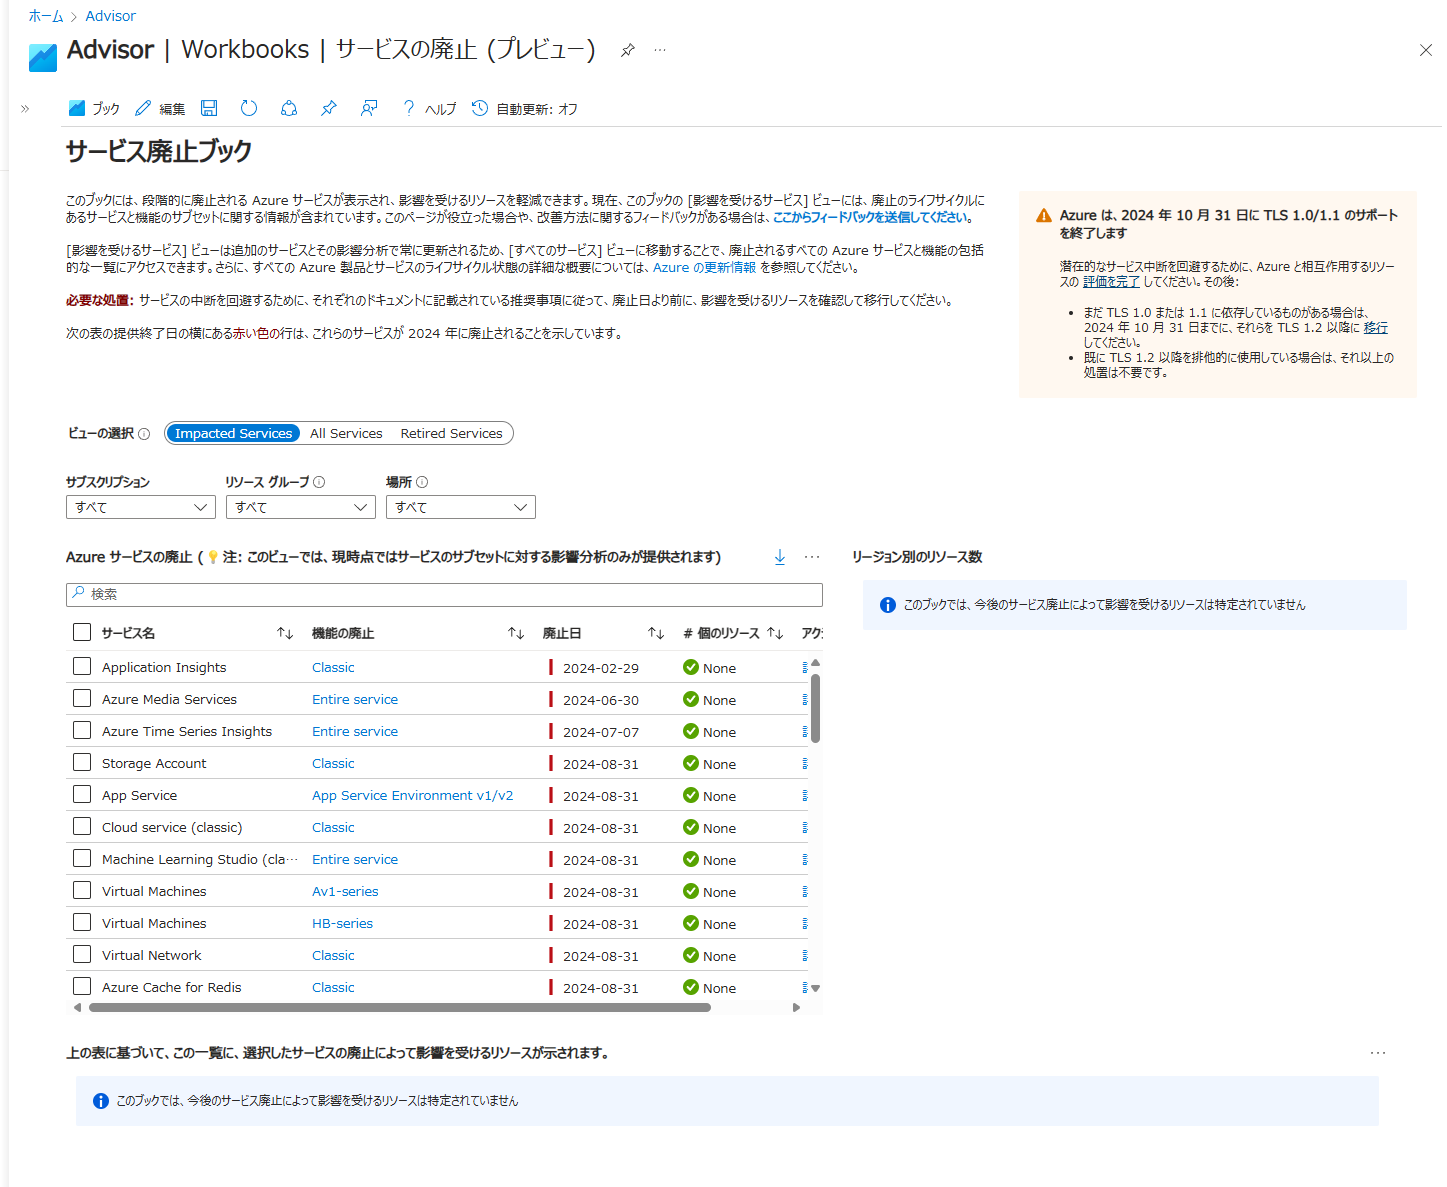Viewport: 1447px width, 1187px height.
Task: Click the 編集 pencil button
Action: click(x=160, y=108)
